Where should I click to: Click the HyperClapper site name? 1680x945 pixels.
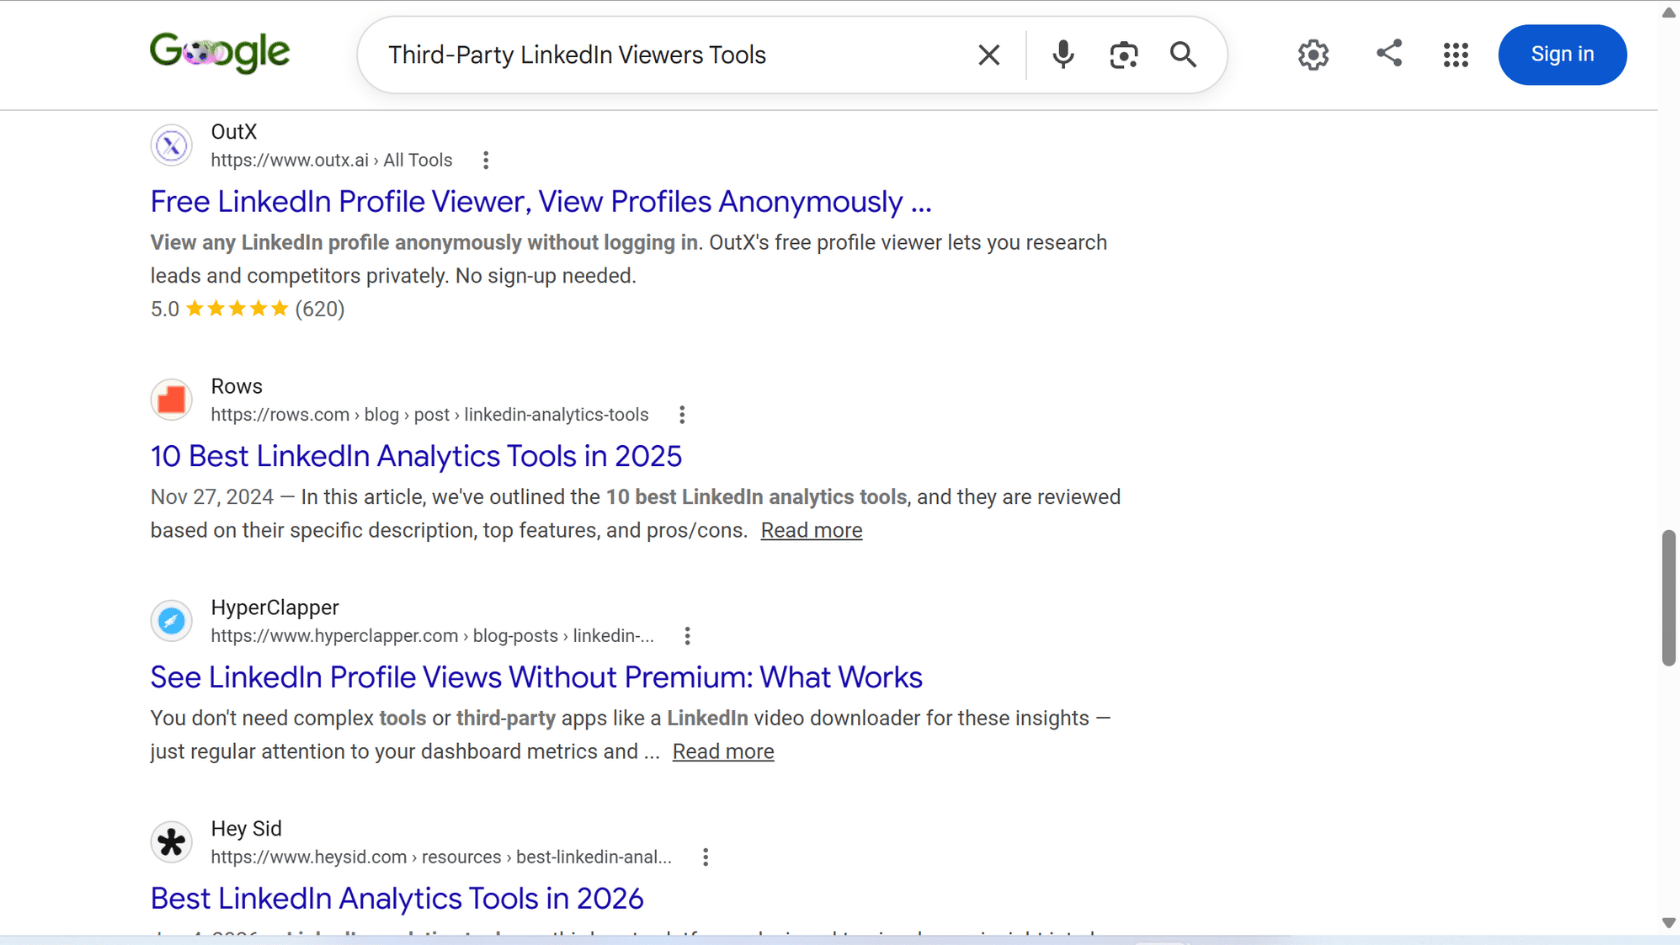275,608
